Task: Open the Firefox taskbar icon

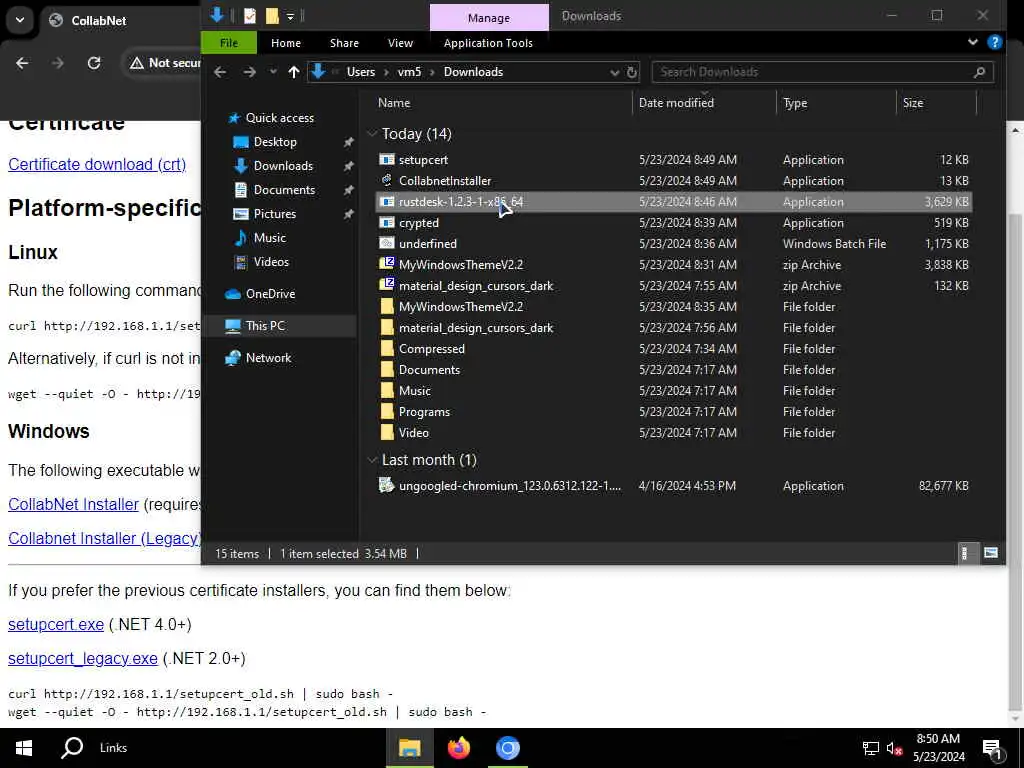Action: [x=458, y=748]
